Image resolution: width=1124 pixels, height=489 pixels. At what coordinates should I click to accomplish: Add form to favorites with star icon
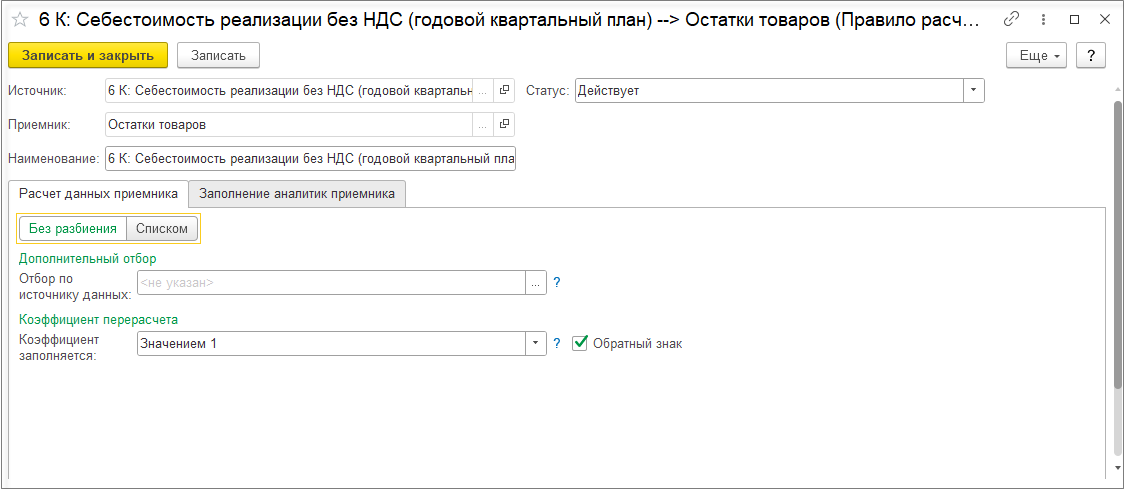[19, 19]
